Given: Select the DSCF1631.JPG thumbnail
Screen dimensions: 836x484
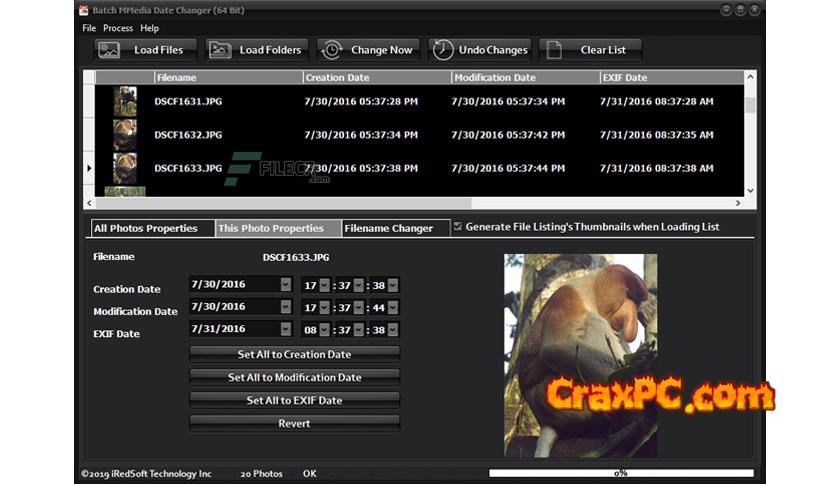Looking at the screenshot, I should pyautogui.click(x=125, y=101).
